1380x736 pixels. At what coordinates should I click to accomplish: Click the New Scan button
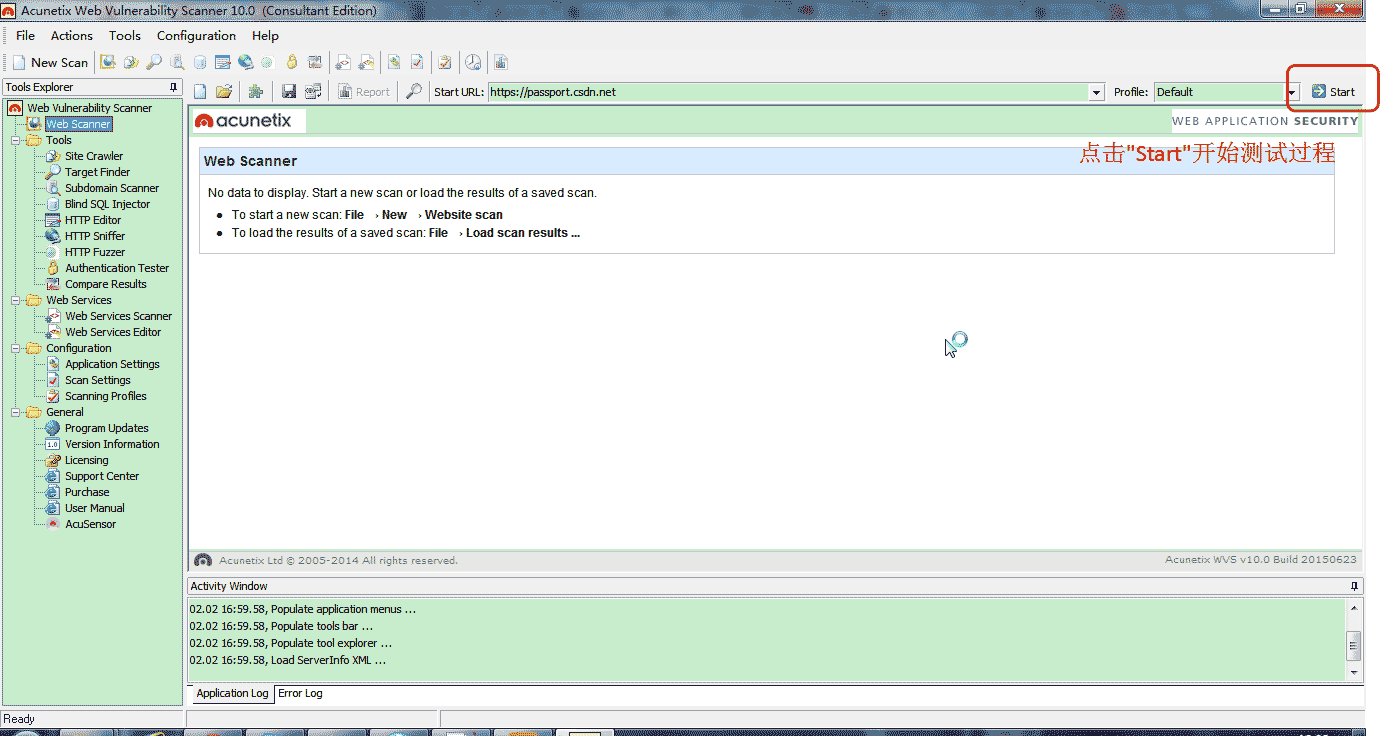(x=50, y=61)
